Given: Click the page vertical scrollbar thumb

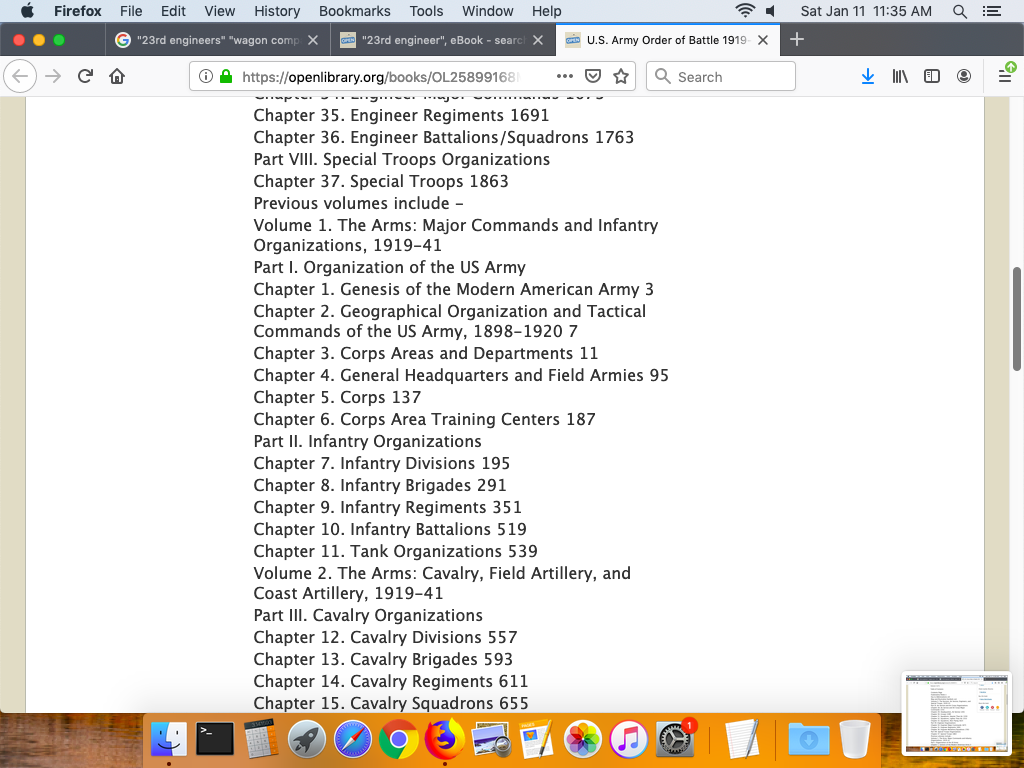Looking at the screenshot, I should pos(1017,318).
